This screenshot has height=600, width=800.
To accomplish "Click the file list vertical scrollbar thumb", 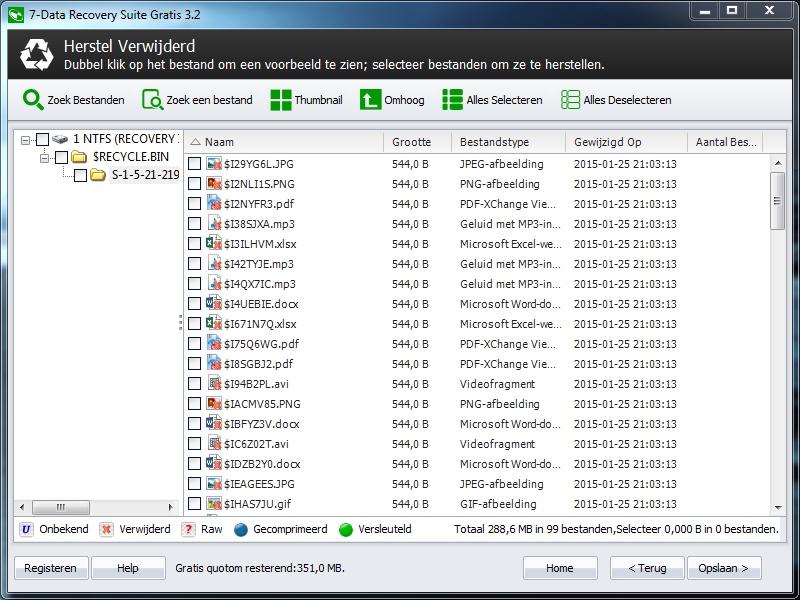I will 778,201.
